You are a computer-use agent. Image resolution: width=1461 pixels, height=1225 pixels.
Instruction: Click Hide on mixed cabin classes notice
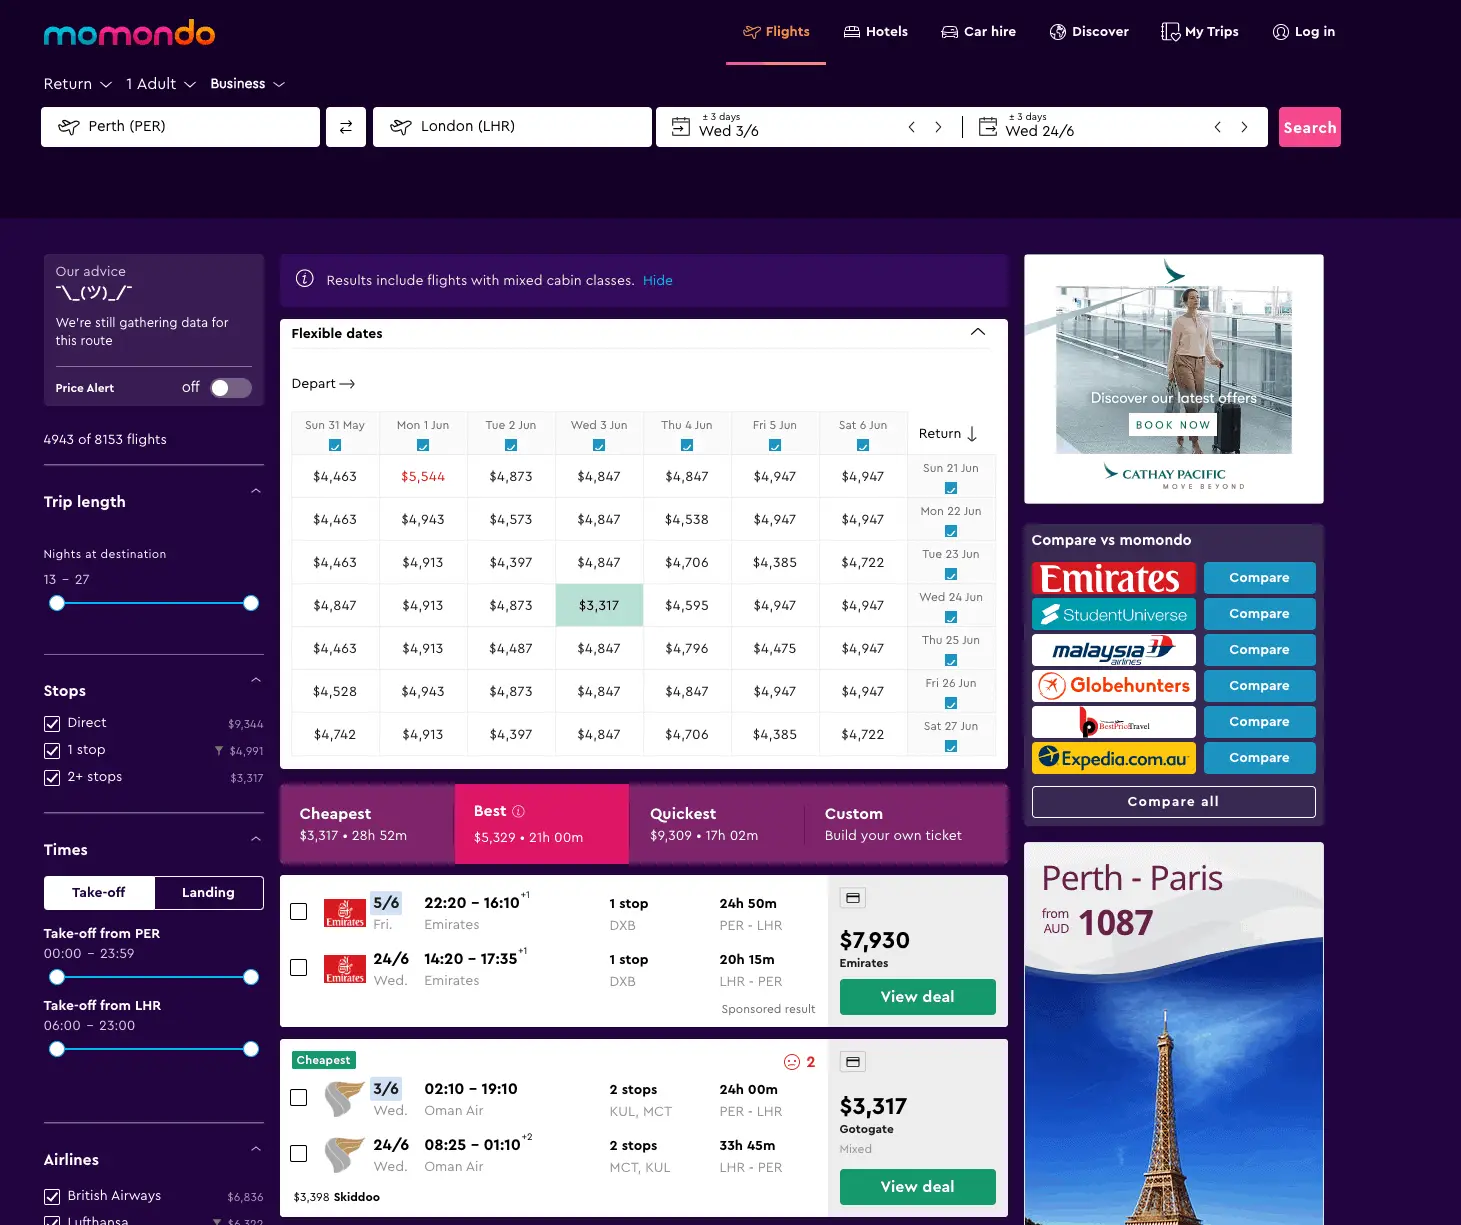tap(657, 280)
